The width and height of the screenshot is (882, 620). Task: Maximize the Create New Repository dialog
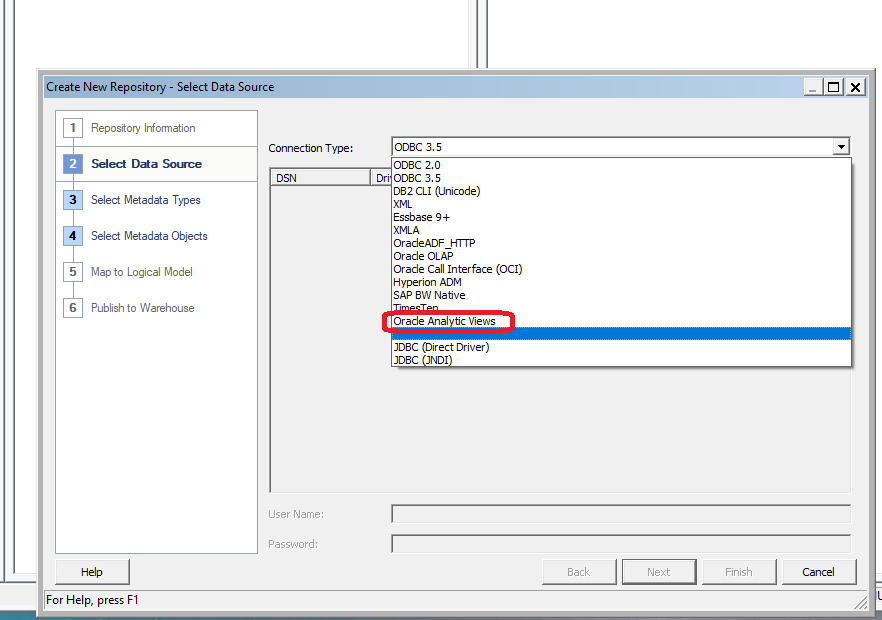(x=834, y=87)
